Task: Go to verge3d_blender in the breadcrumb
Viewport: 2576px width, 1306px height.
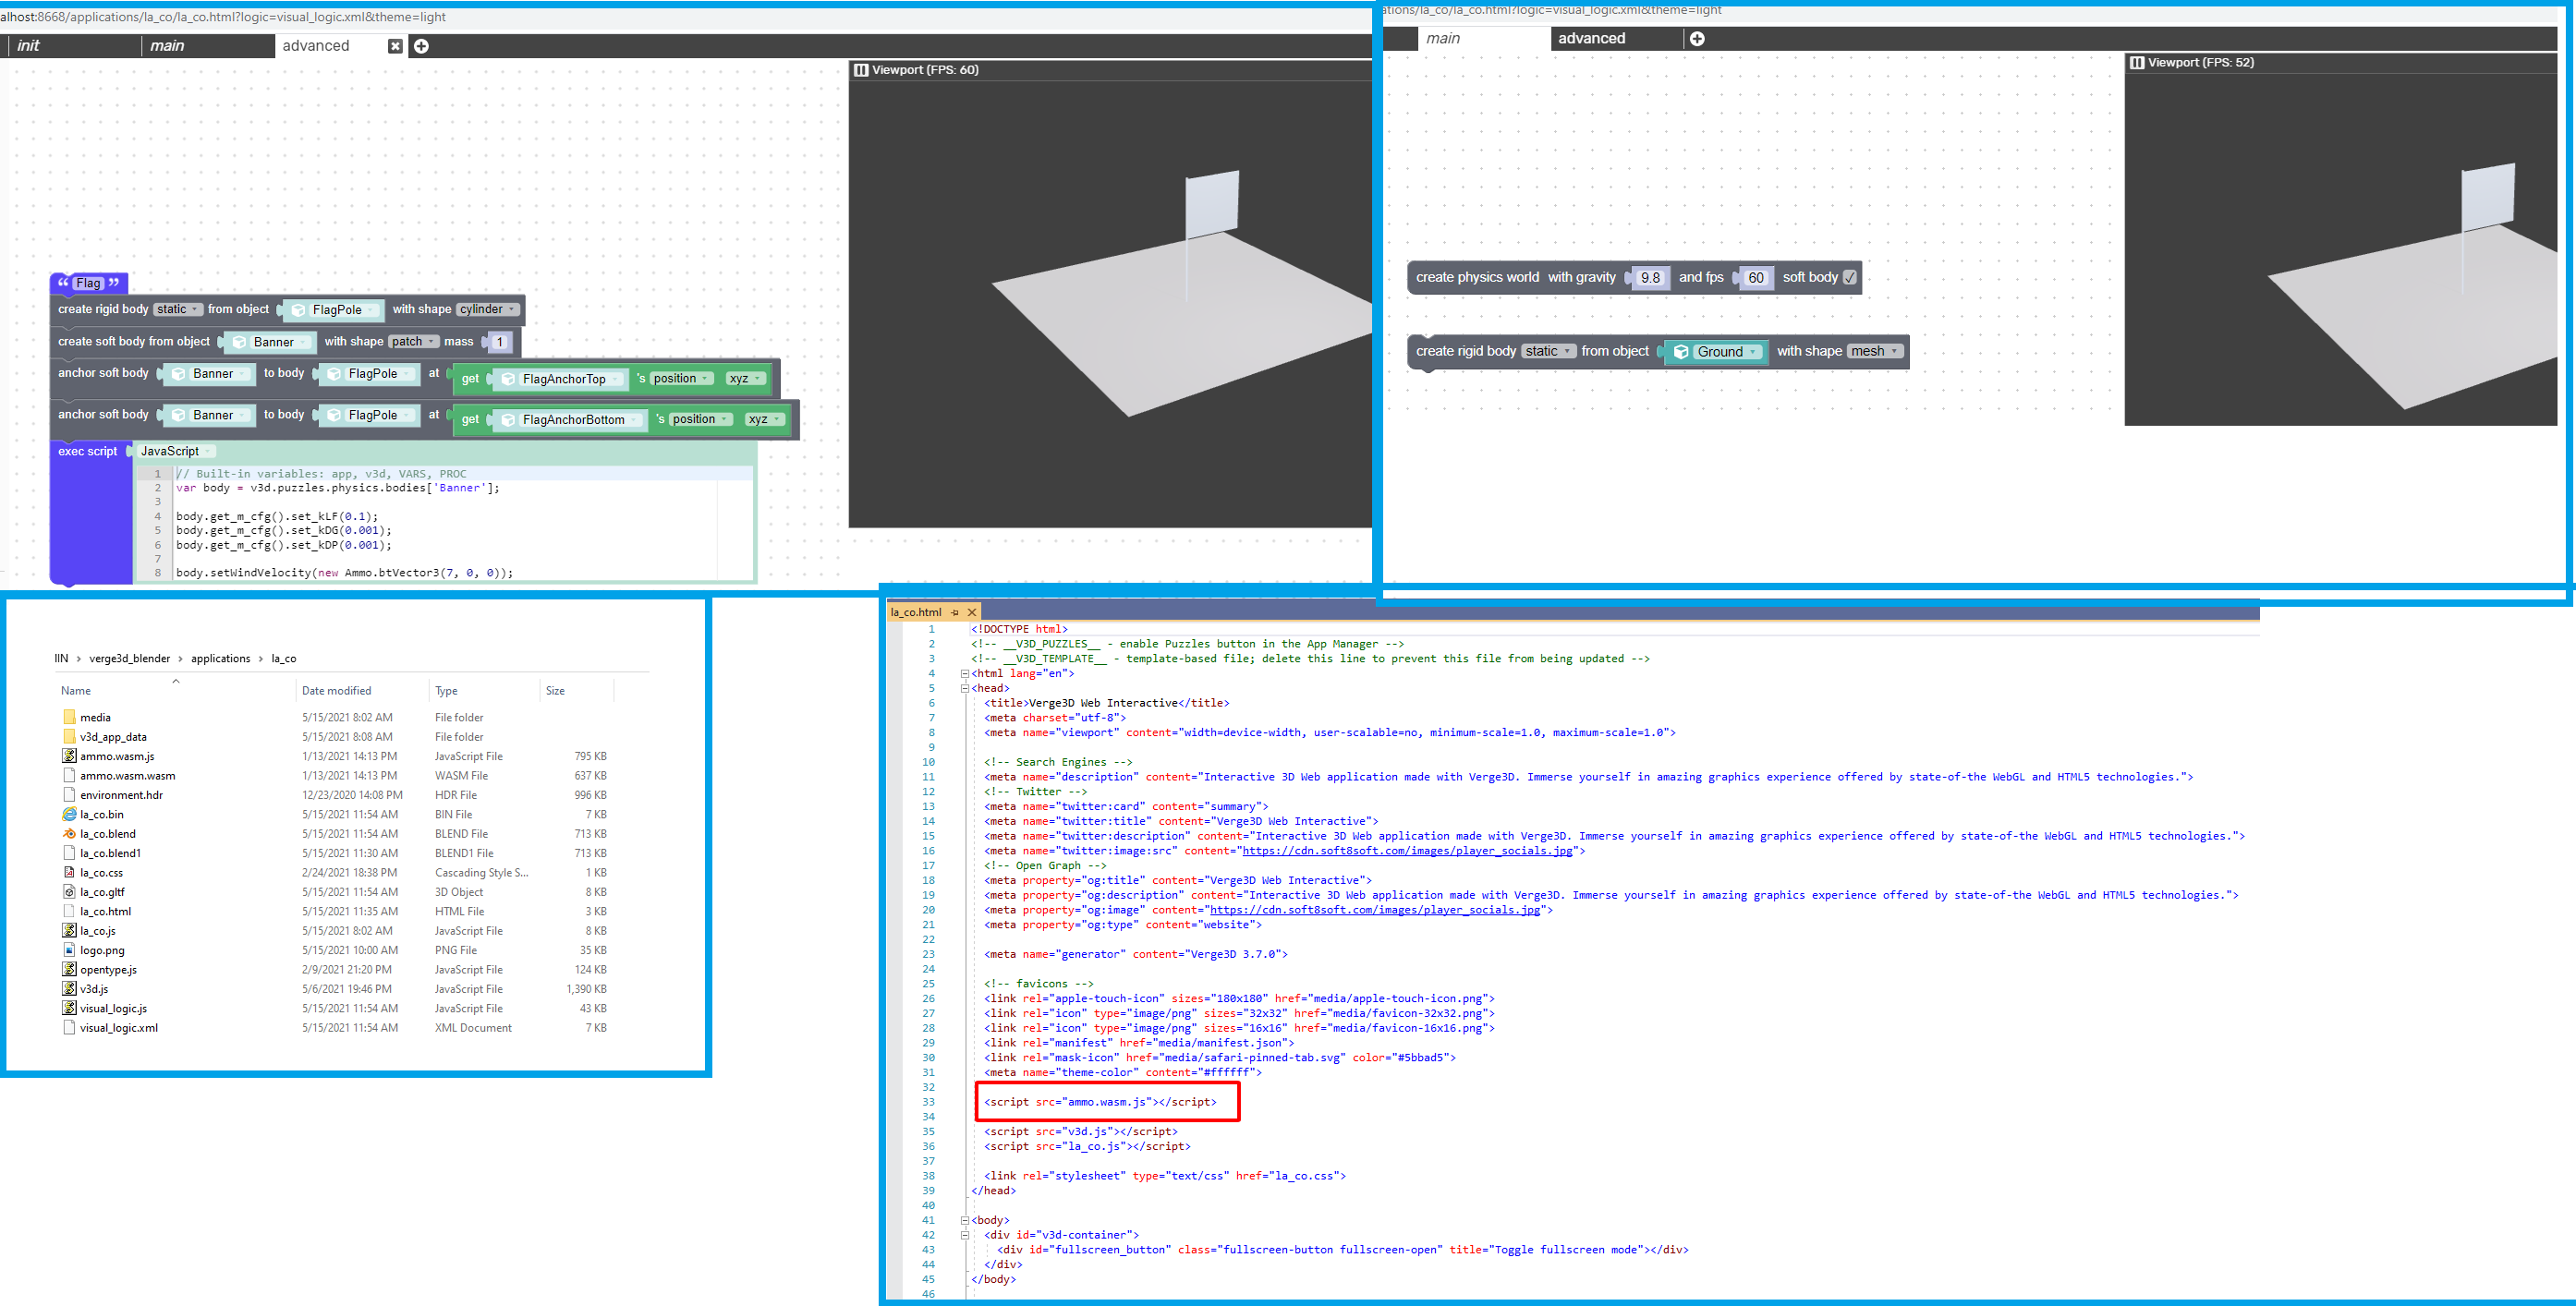Action: pyautogui.click(x=130, y=659)
